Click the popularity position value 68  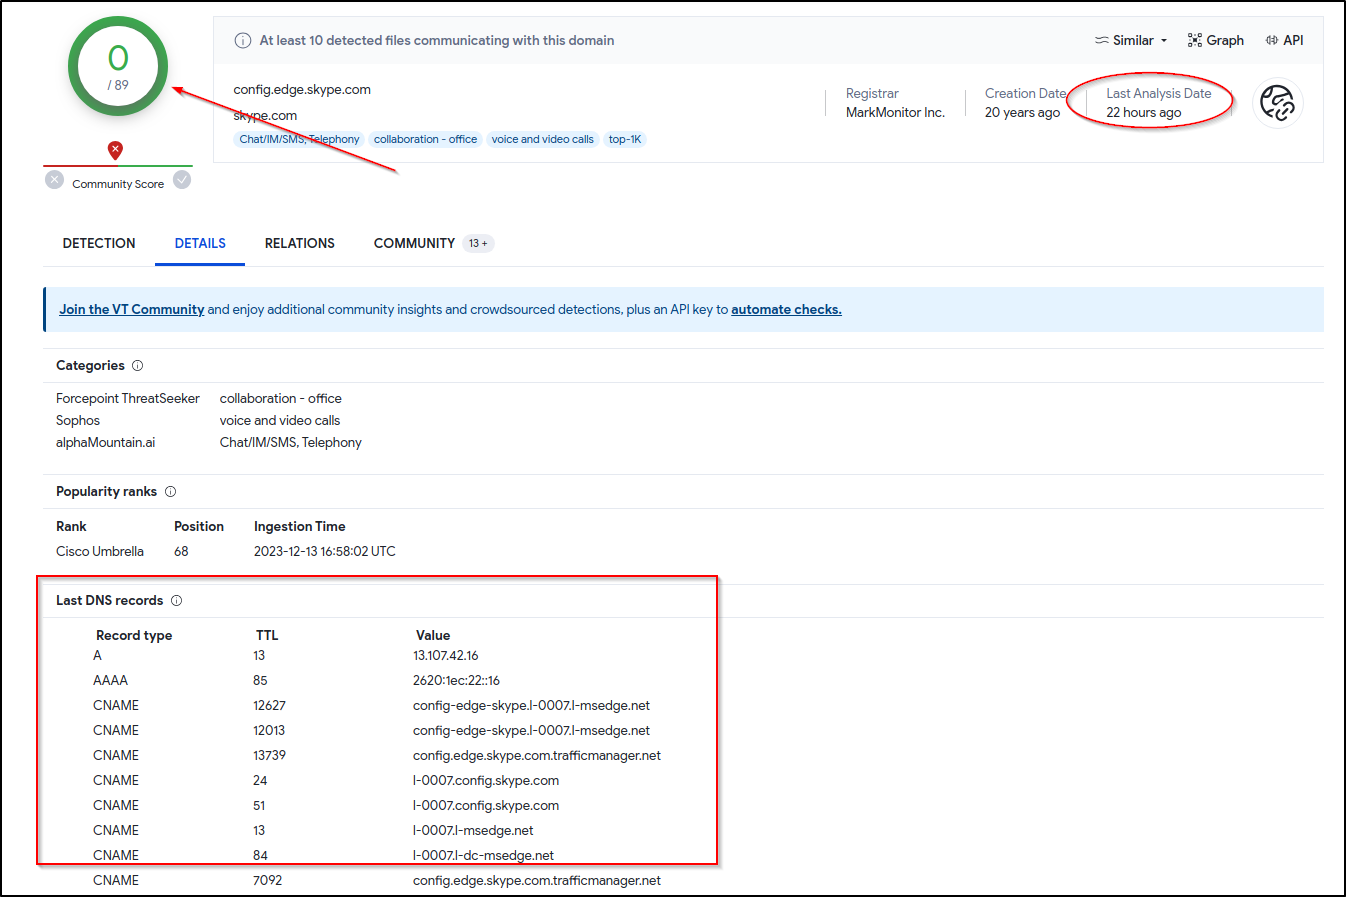click(x=181, y=552)
